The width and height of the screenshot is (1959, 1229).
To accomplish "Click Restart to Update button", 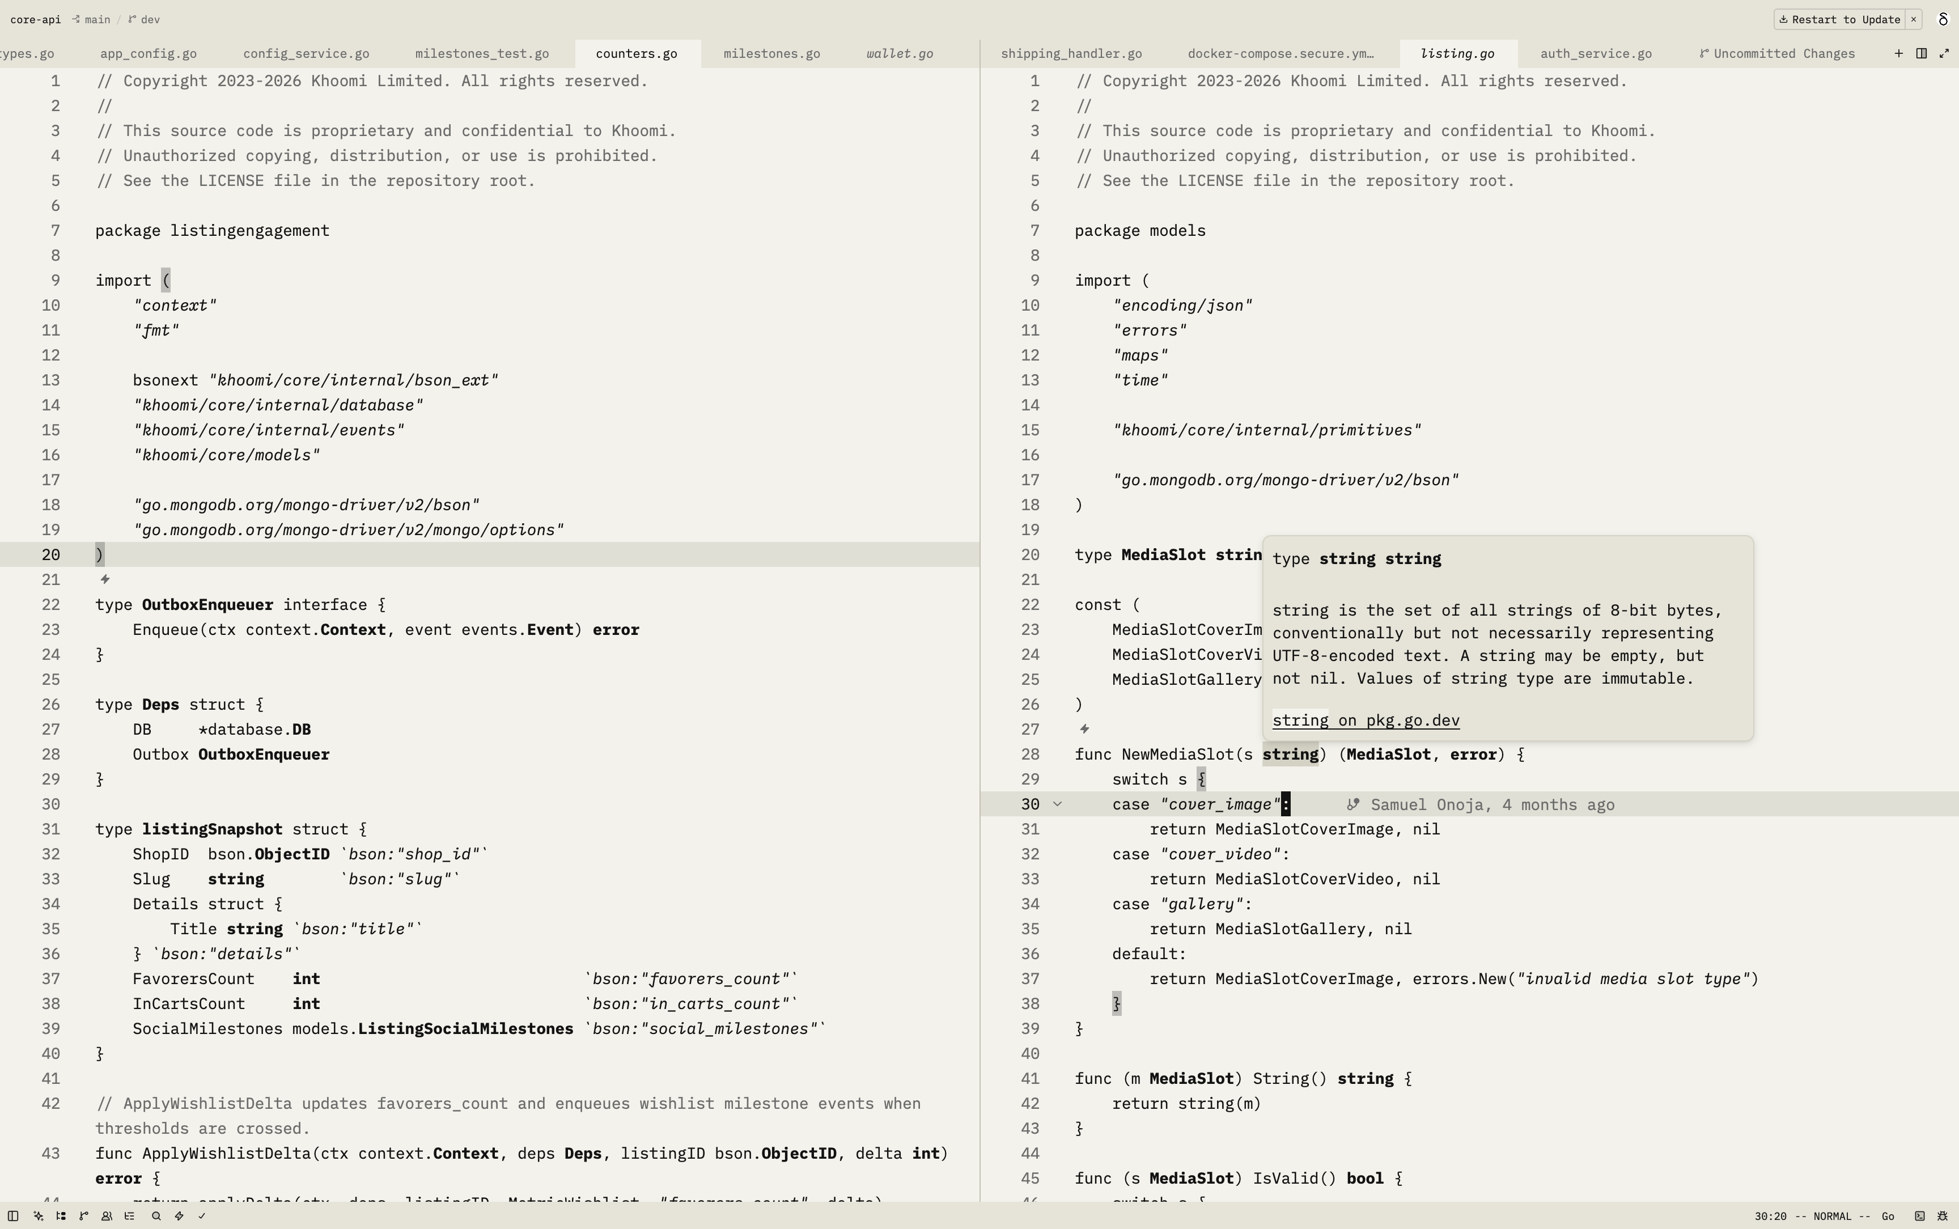I will (1839, 19).
